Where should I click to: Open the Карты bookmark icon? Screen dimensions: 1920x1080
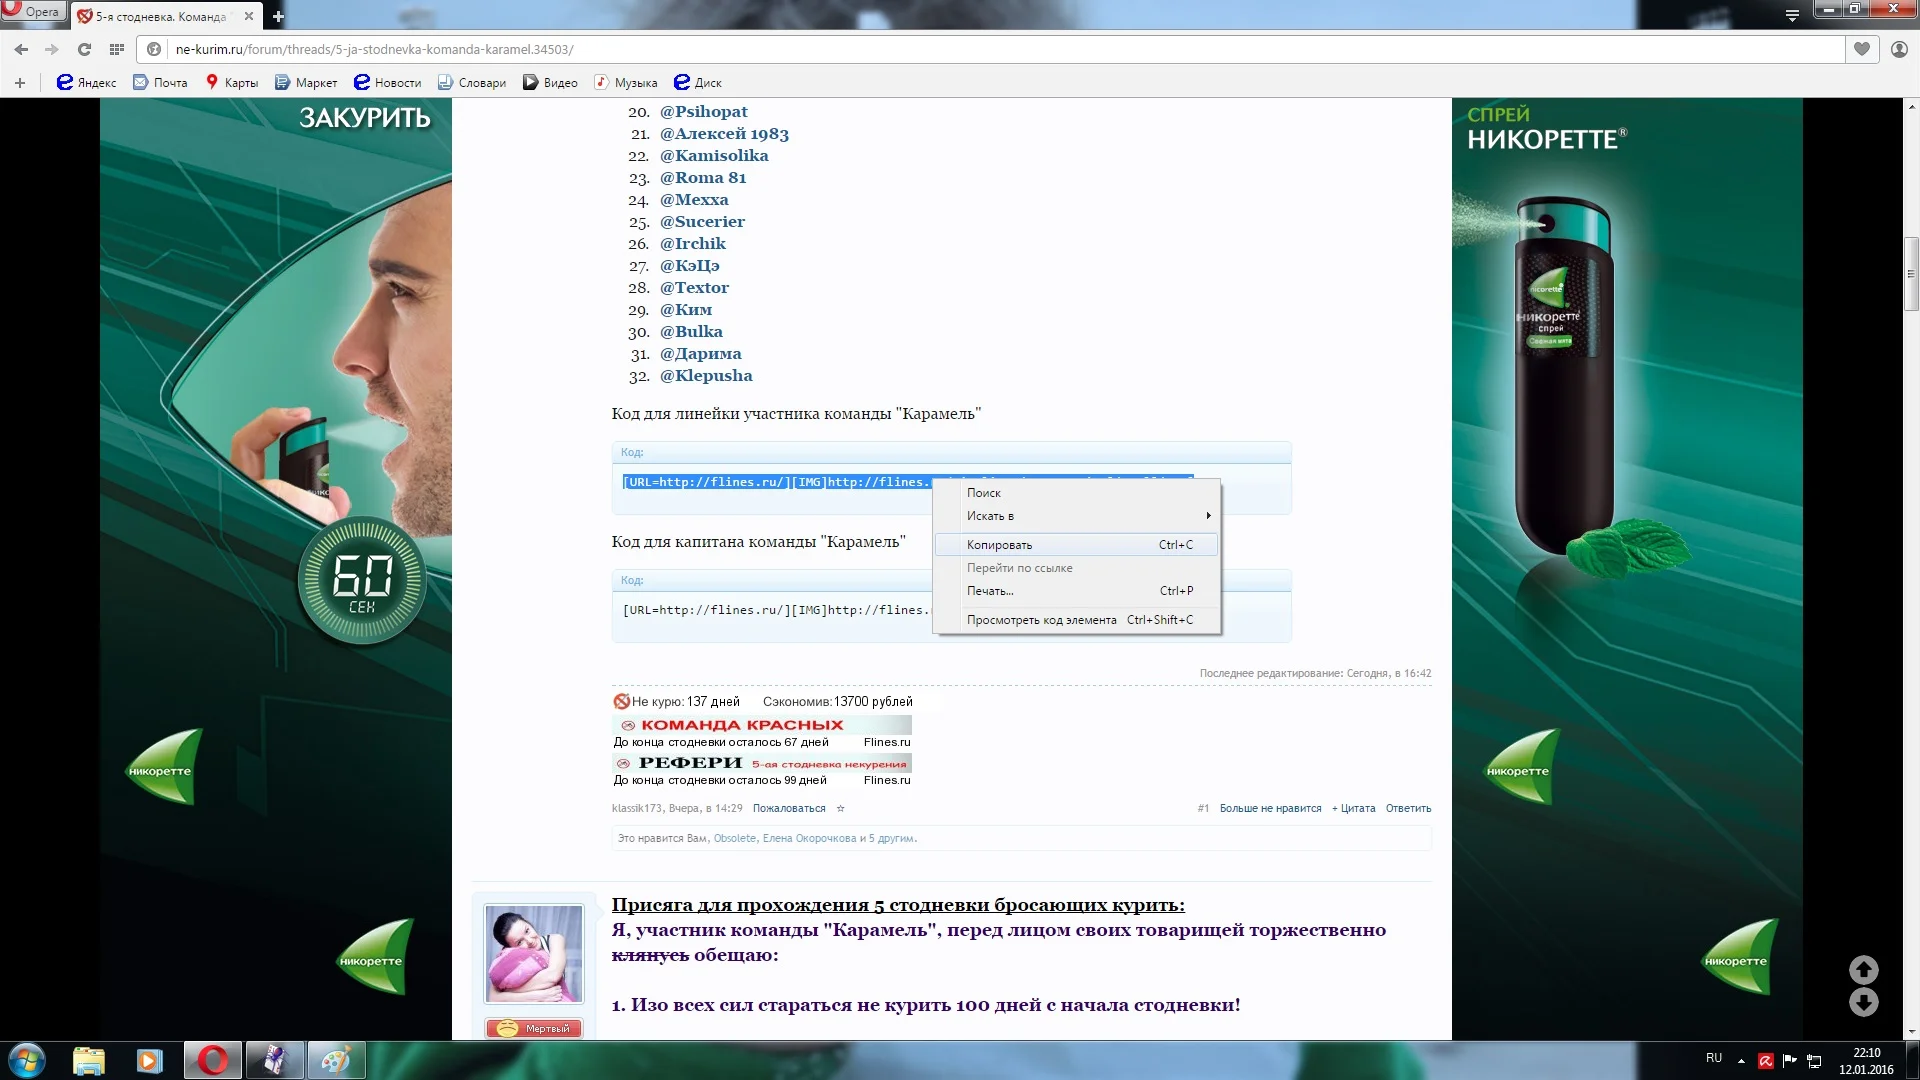click(x=209, y=82)
